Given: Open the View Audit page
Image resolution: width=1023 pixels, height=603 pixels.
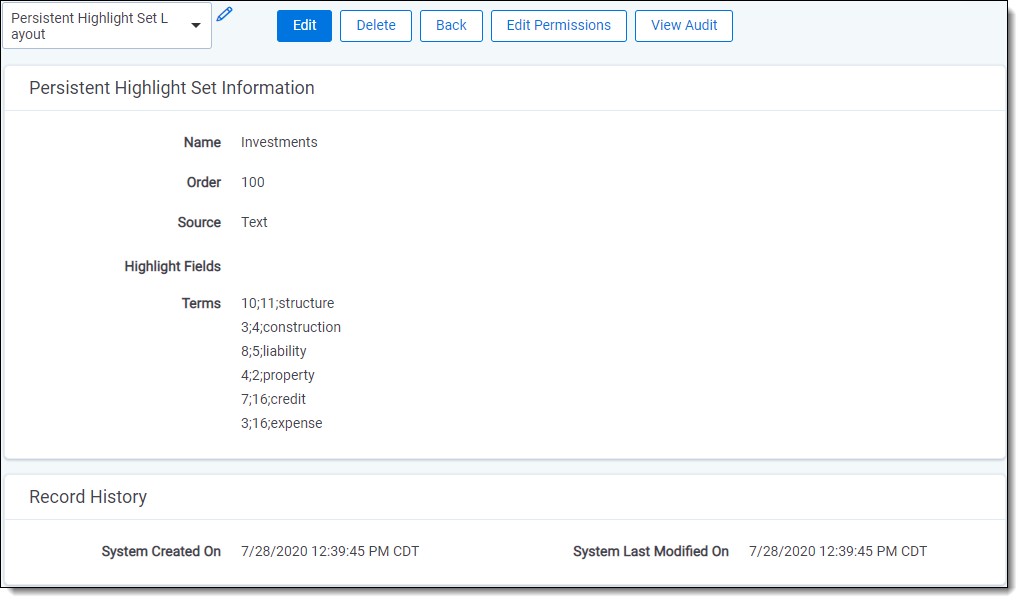Looking at the screenshot, I should [x=683, y=26].
